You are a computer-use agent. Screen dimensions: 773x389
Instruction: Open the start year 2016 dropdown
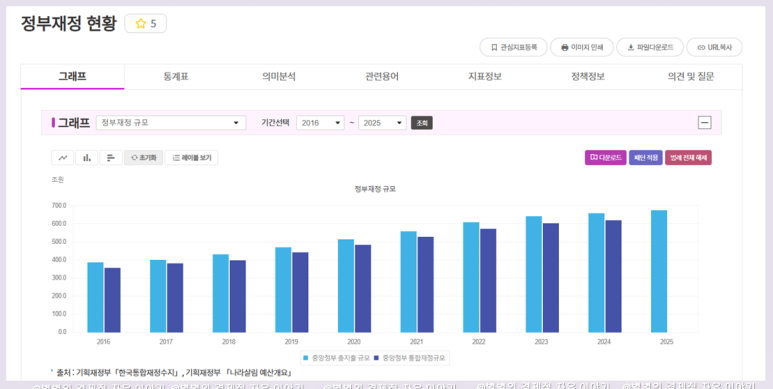pos(320,123)
